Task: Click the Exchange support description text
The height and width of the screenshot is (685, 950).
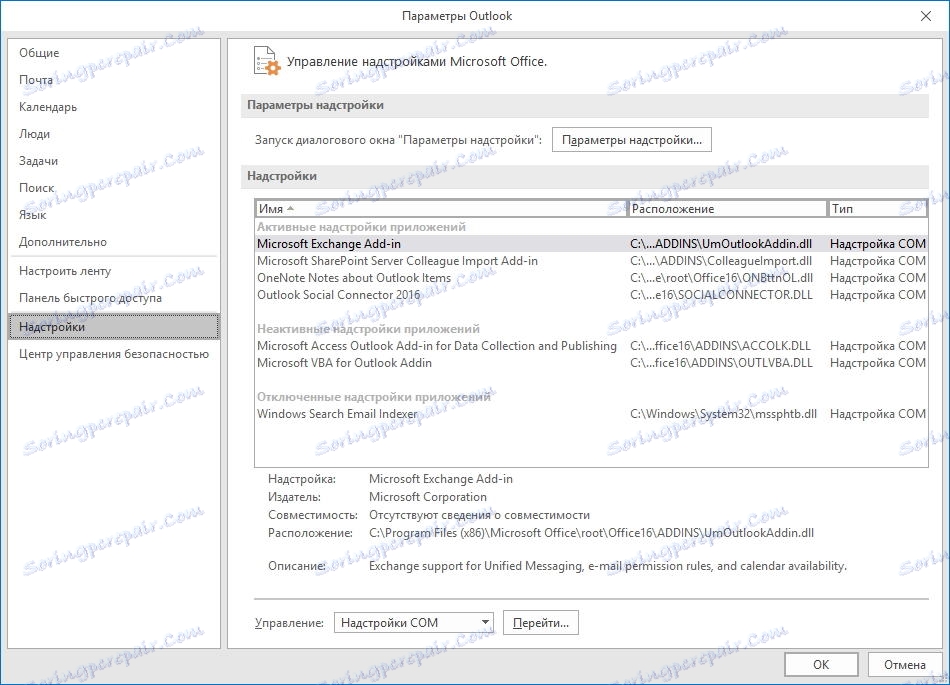Action: (608, 566)
